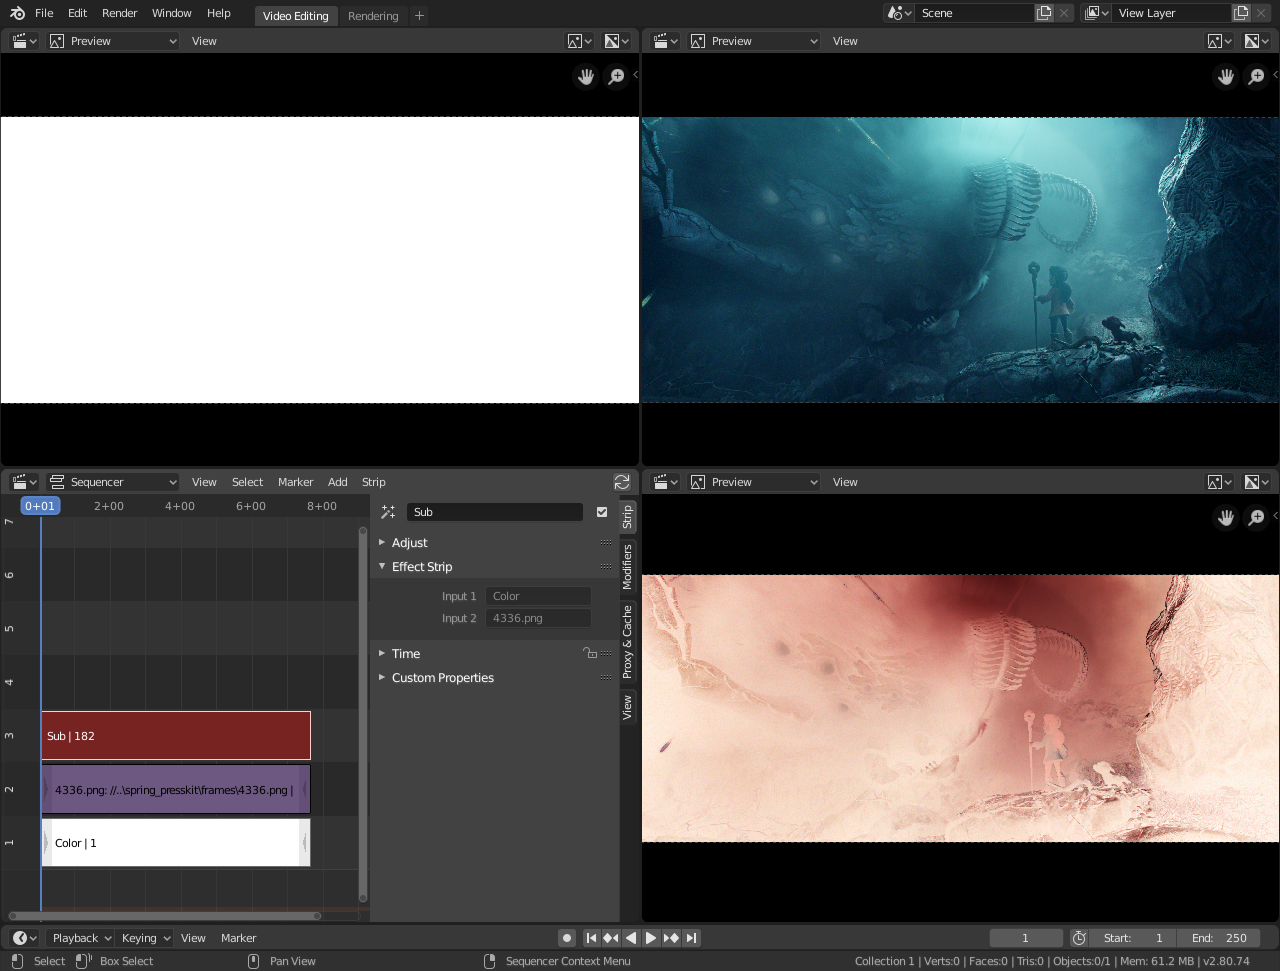This screenshot has width=1280, height=971.
Task: Enable auto keyframe recording with the record dot icon
Action: pos(567,937)
